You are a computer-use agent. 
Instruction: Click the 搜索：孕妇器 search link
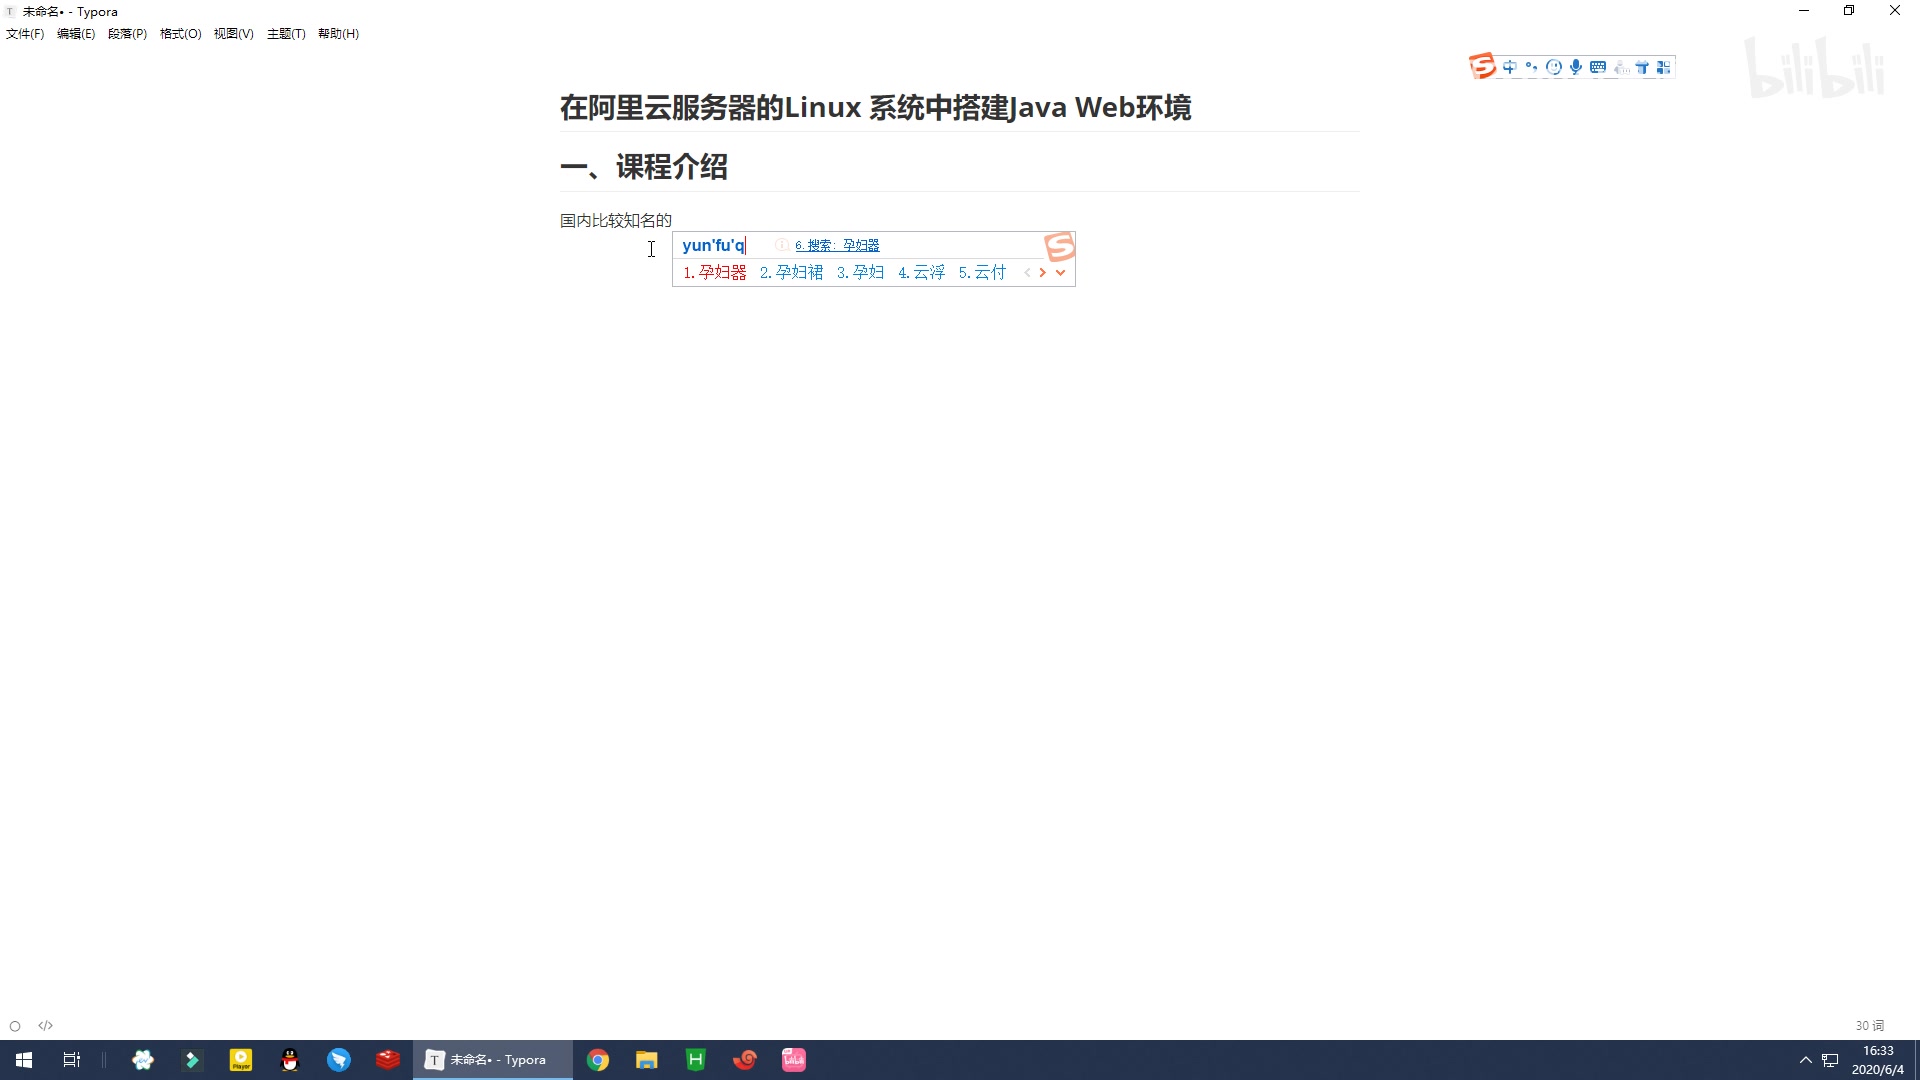coord(837,245)
